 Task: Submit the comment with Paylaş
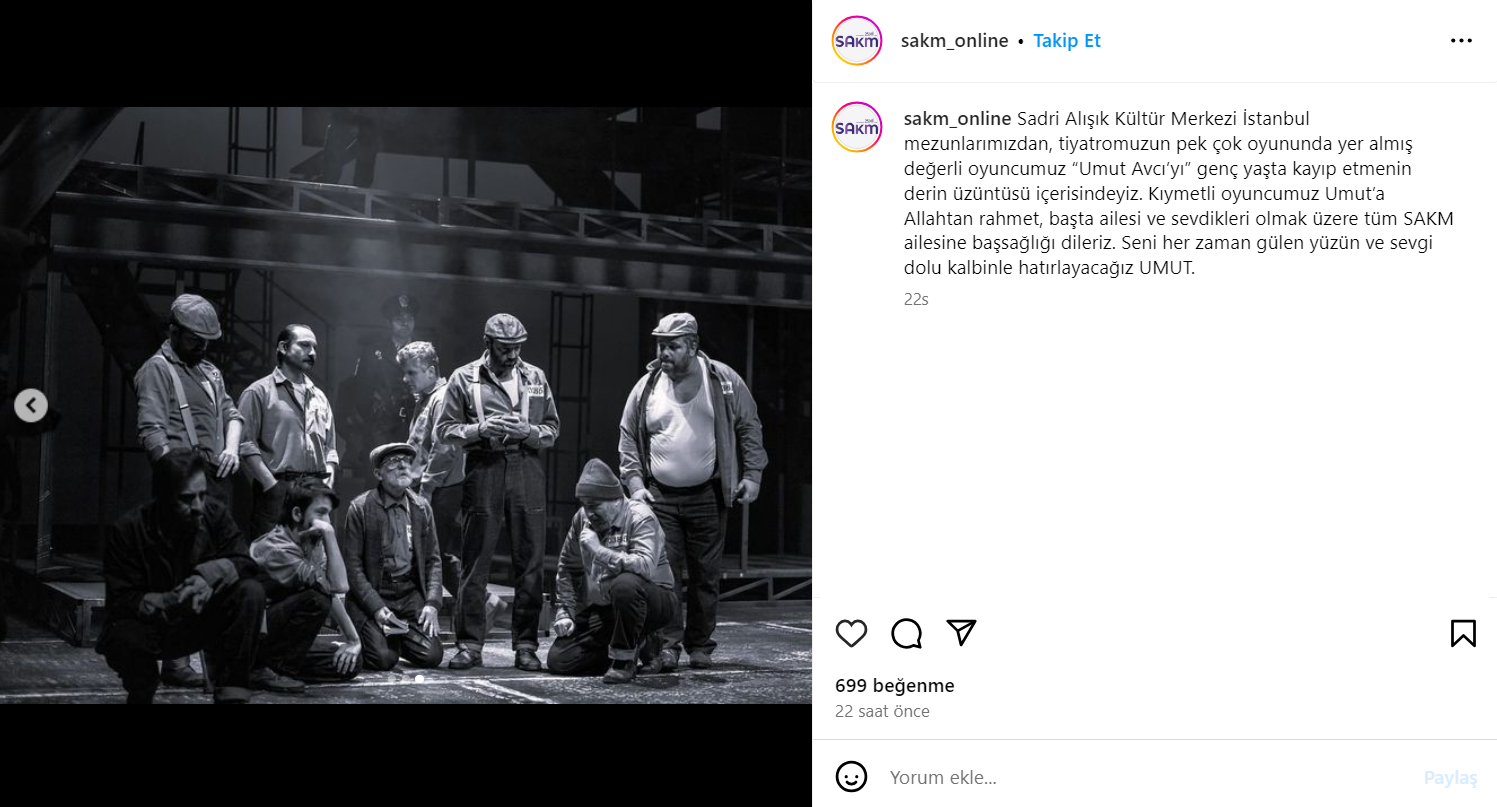coord(1451,778)
